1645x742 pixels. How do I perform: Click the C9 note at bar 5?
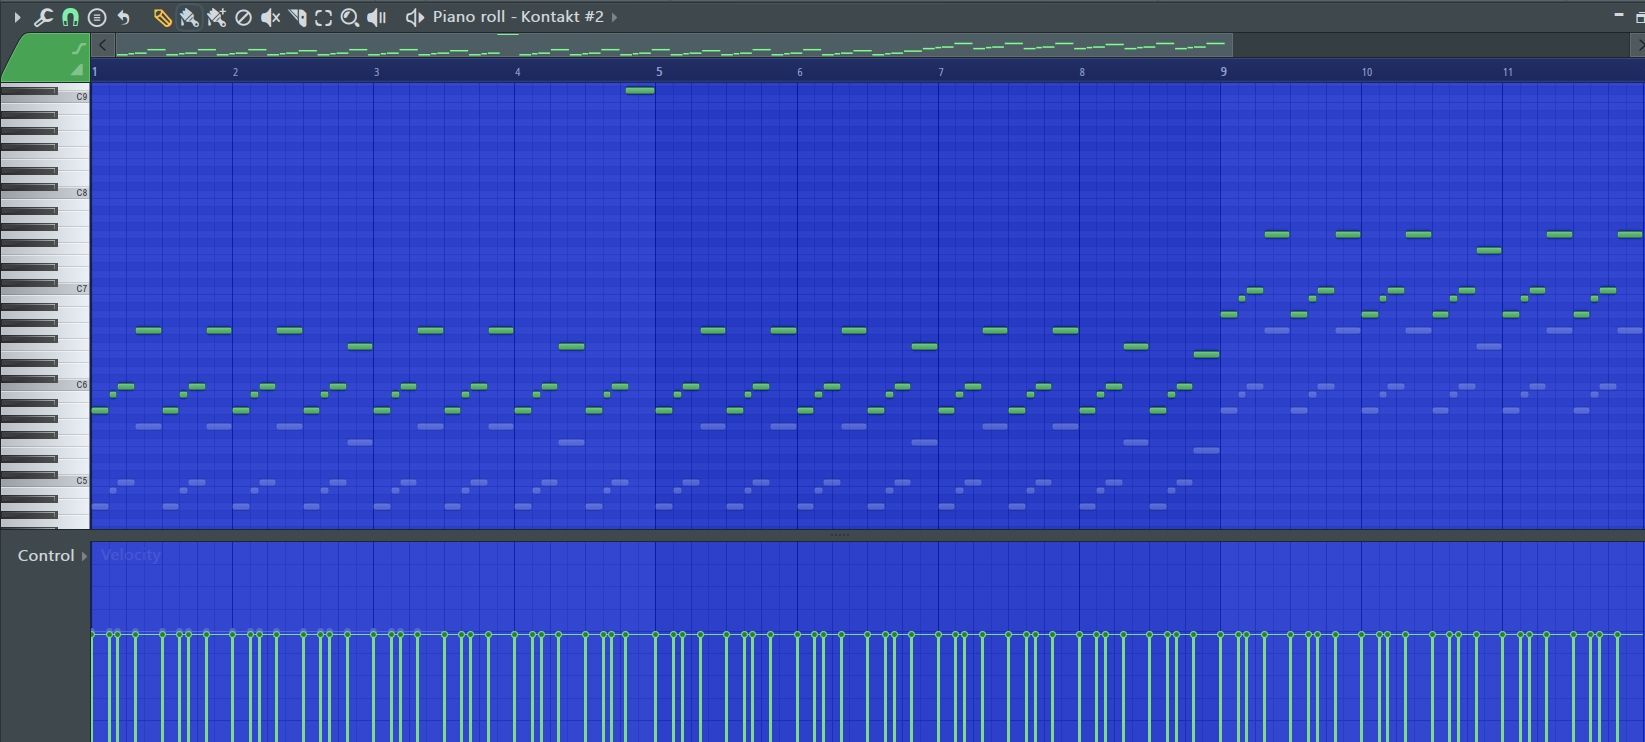point(640,91)
